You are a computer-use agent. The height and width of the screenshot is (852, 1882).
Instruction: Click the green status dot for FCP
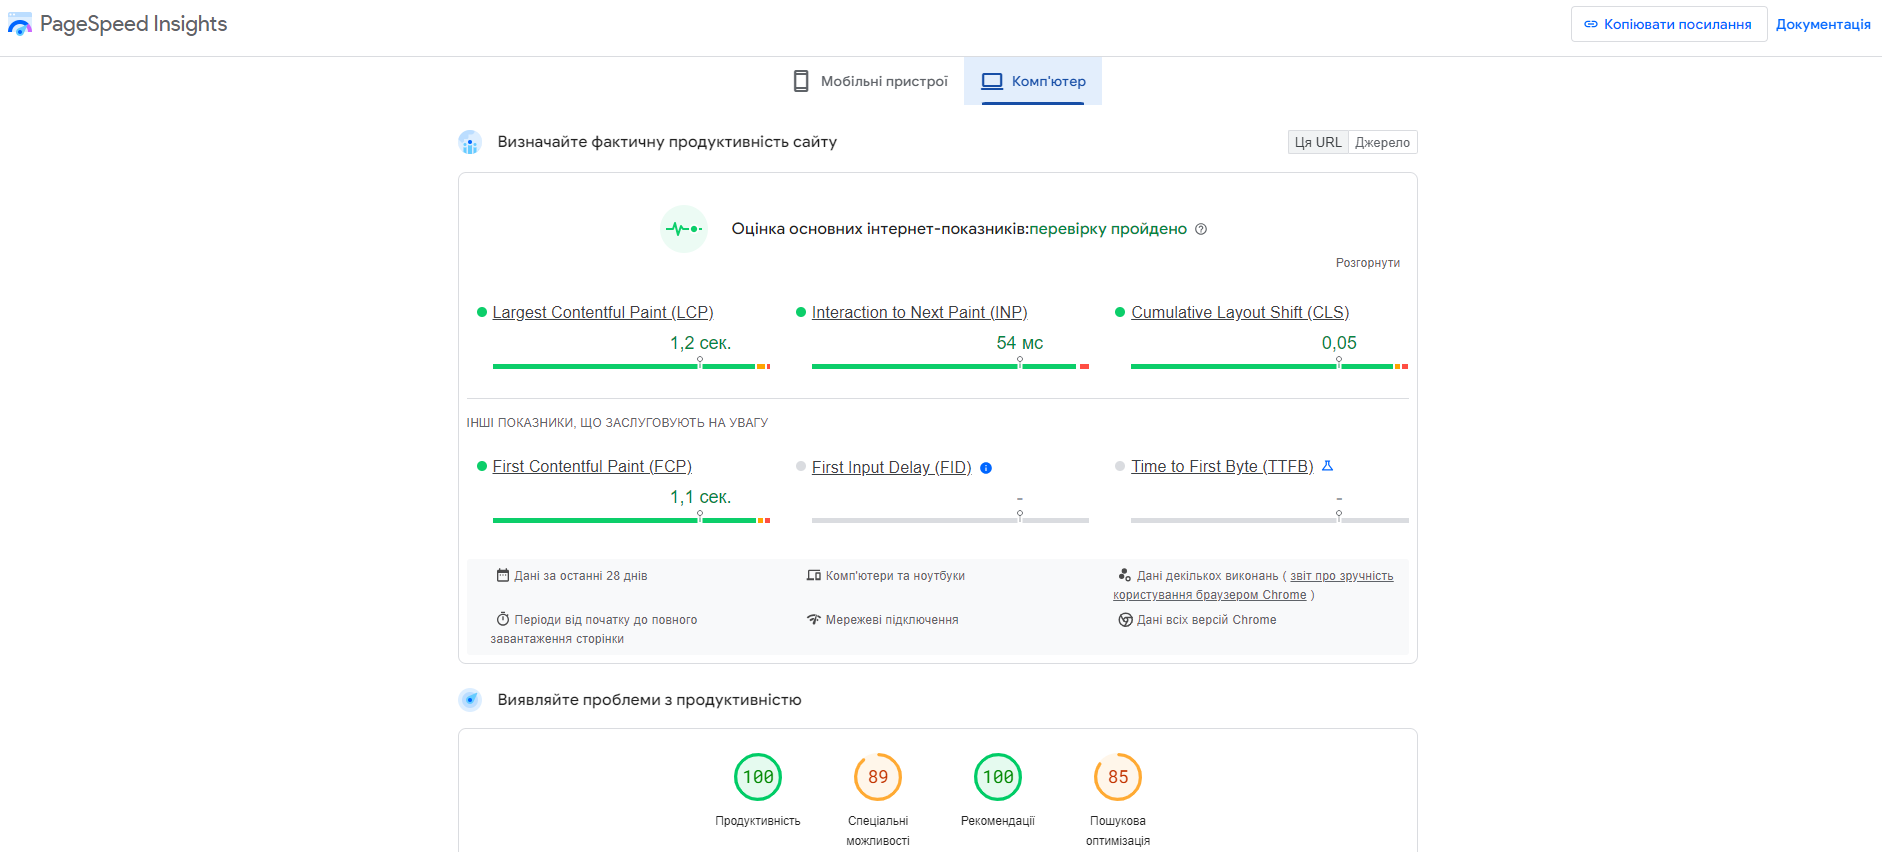[482, 466]
